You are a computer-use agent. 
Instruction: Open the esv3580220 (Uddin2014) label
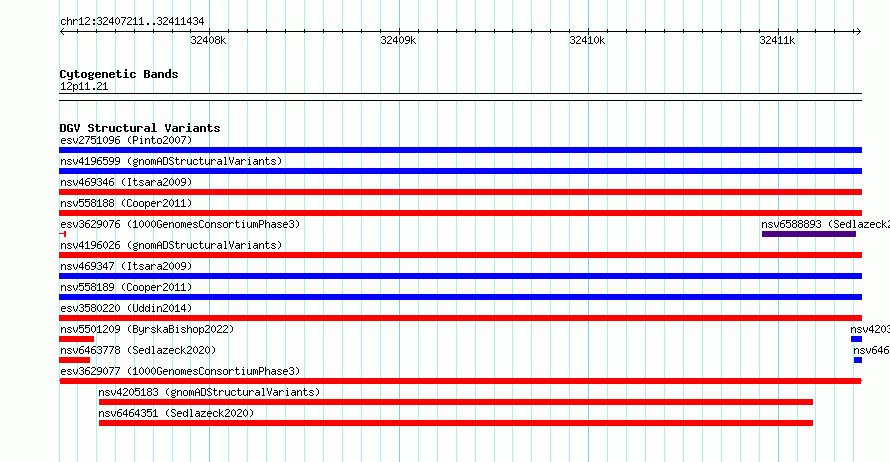[126, 308]
